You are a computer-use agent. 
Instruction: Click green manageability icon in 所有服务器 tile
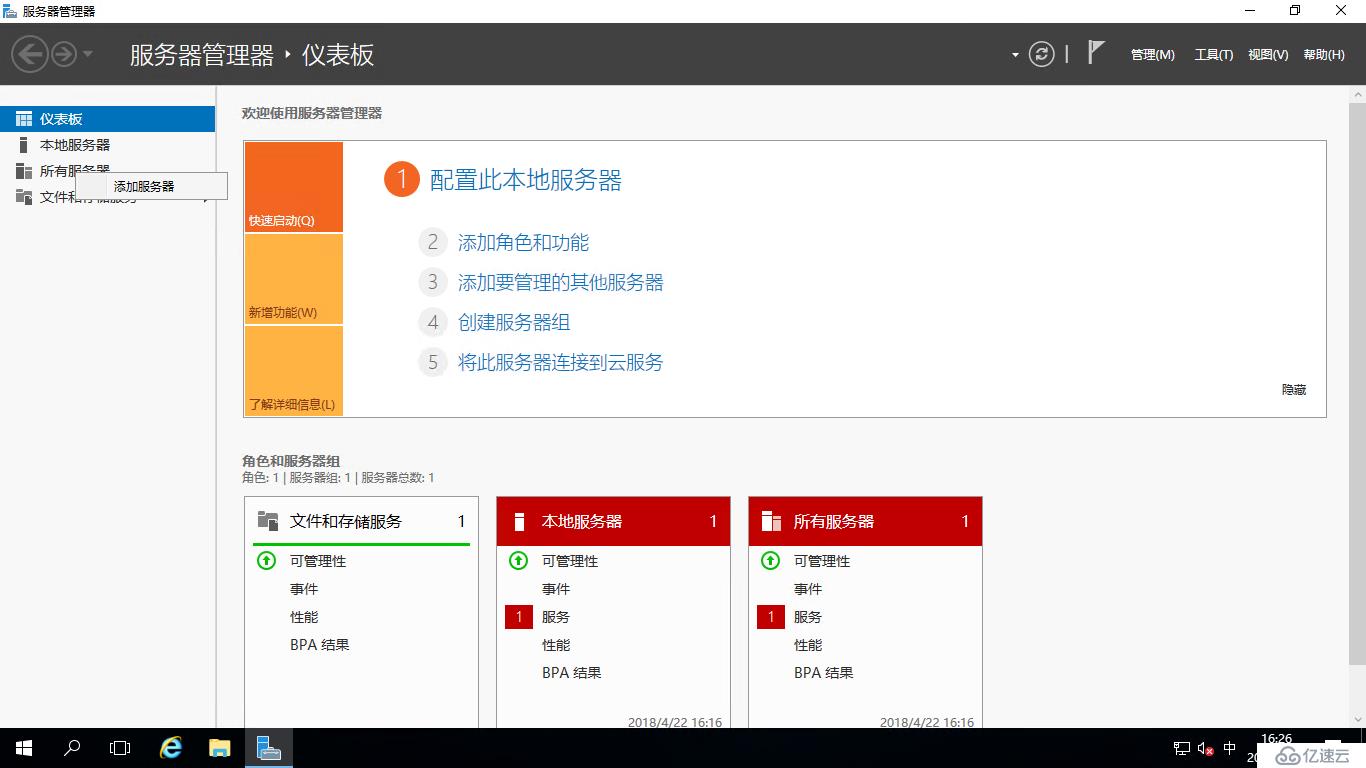[770, 561]
